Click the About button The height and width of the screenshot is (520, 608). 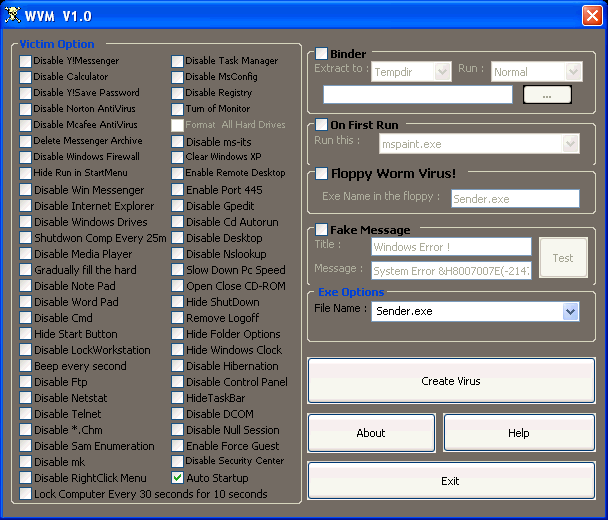371,433
